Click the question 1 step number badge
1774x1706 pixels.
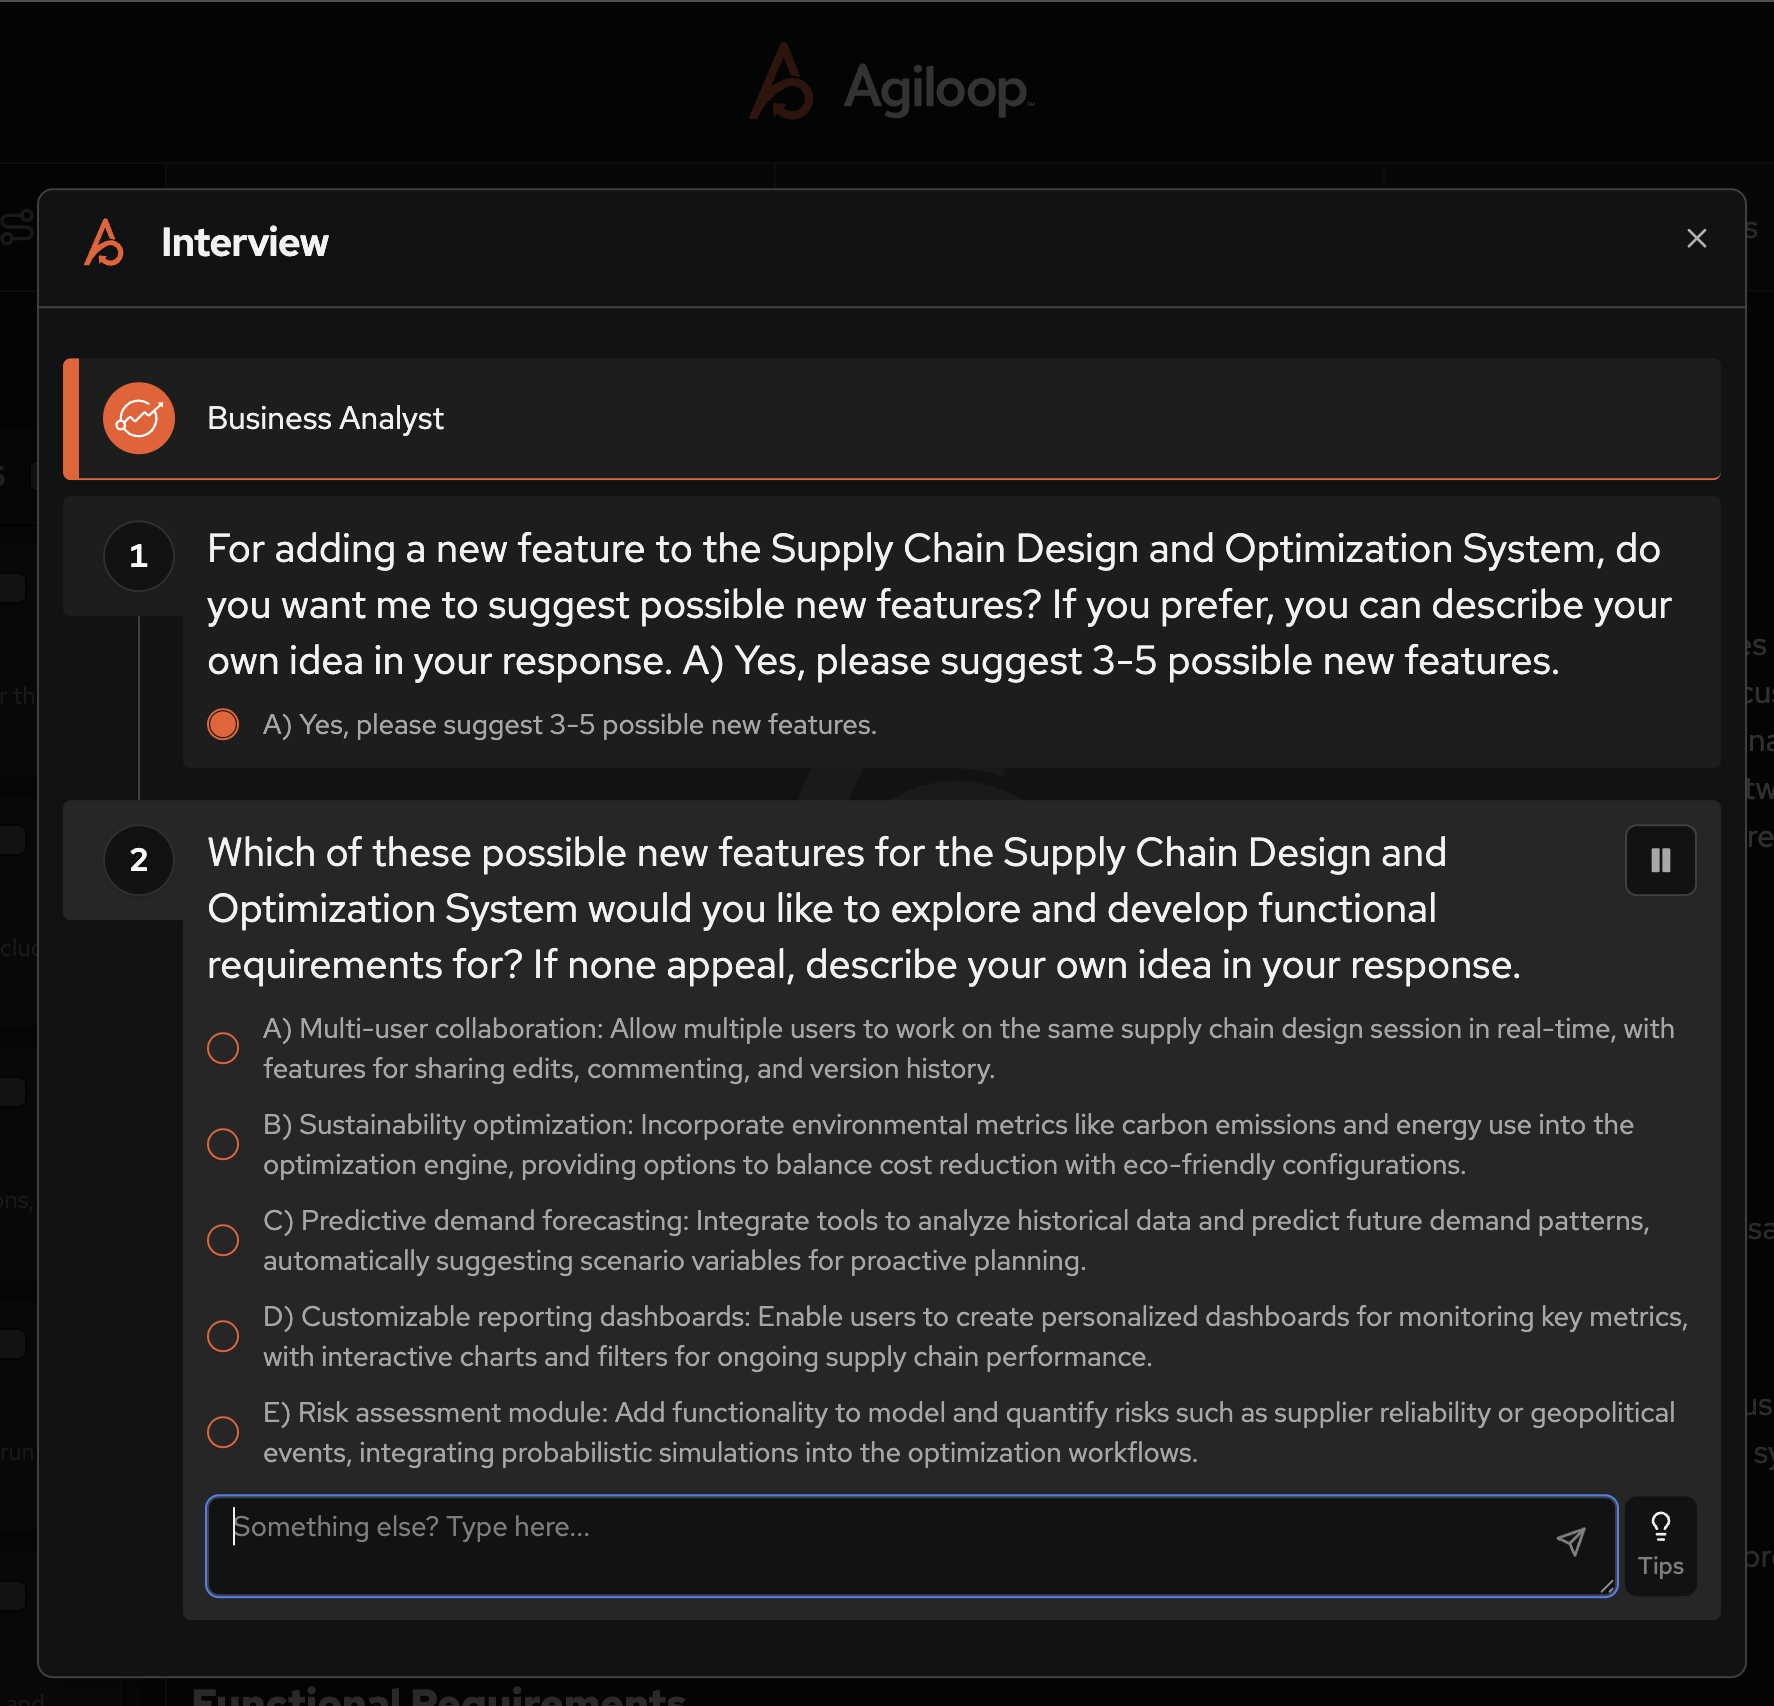pyautogui.click(x=139, y=556)
